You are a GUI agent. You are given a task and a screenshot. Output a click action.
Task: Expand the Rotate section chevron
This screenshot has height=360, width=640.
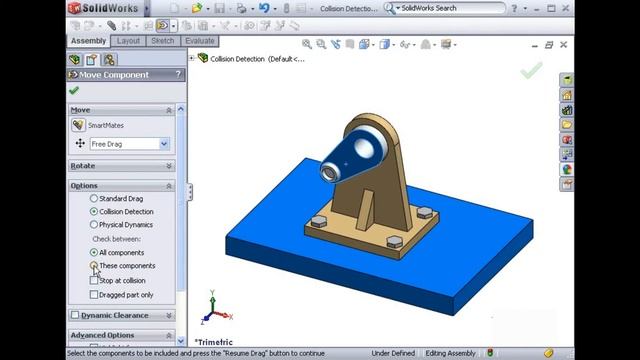pyautogui.click(x=169, y=166)
